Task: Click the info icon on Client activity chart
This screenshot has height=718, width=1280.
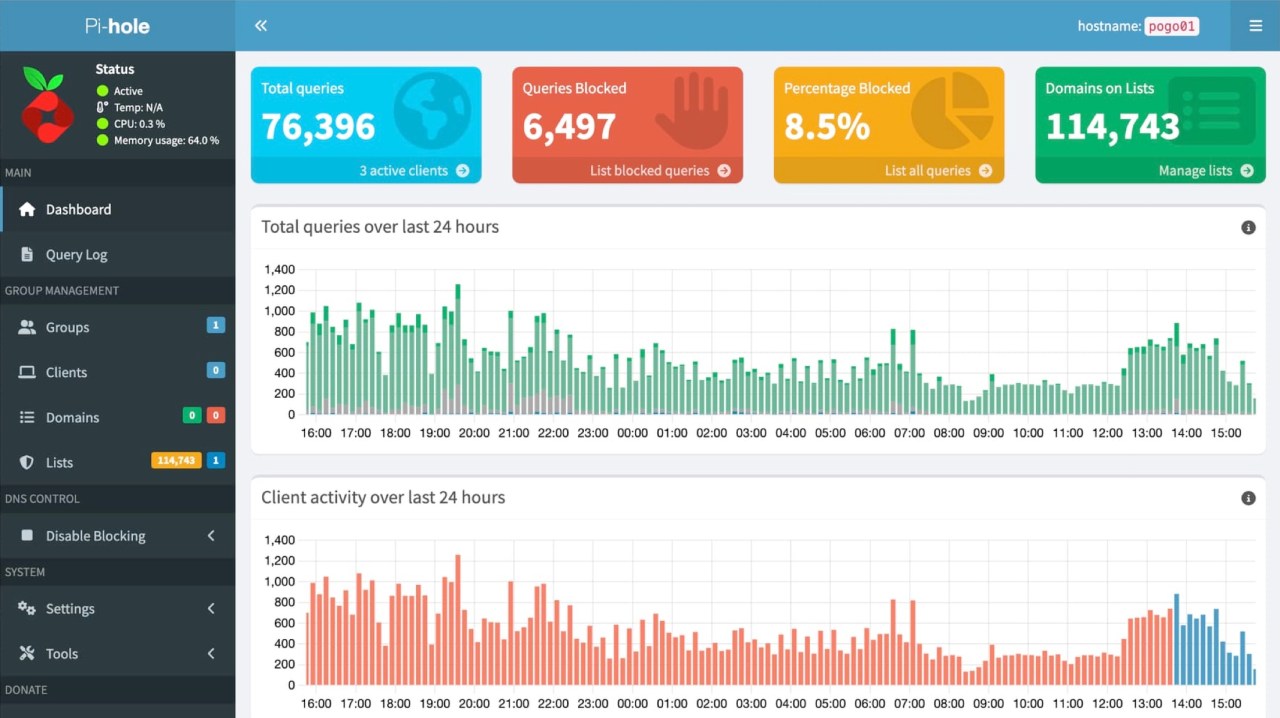Action: [x=1248, y=497]
